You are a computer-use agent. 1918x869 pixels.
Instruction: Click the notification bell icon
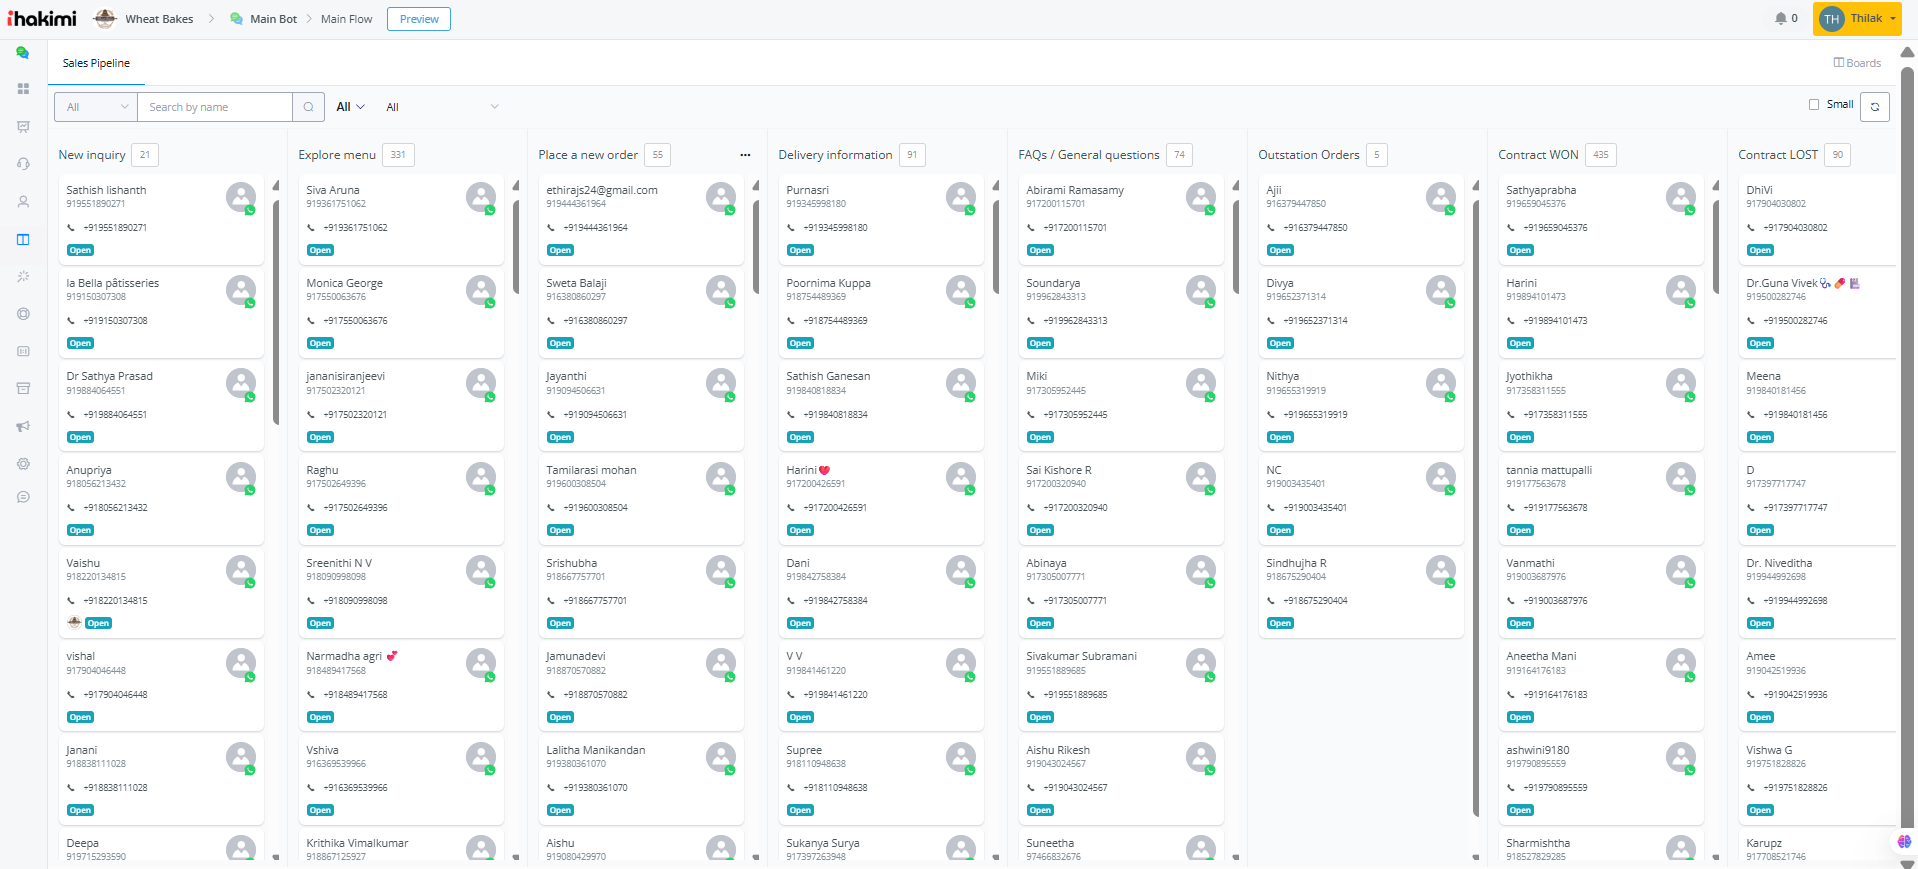point(1780,18)
